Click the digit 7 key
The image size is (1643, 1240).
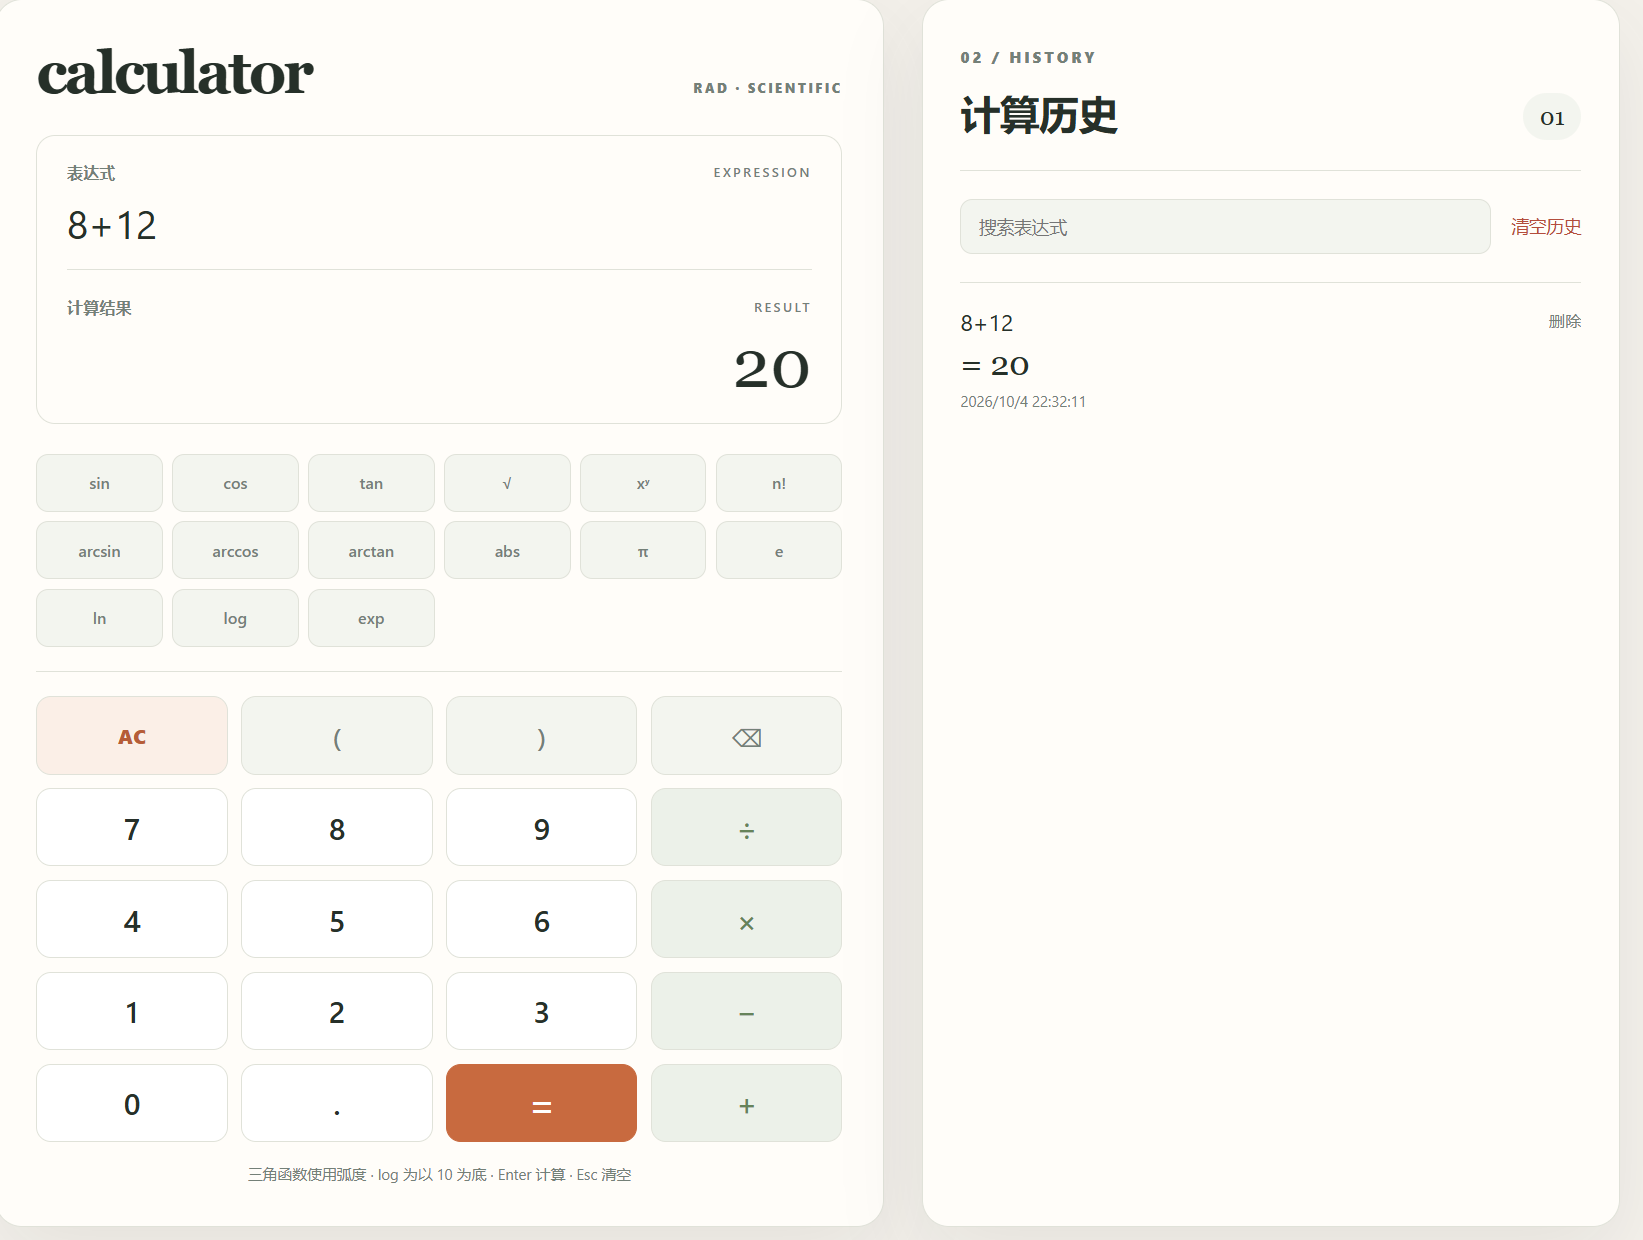pos(132,828)
